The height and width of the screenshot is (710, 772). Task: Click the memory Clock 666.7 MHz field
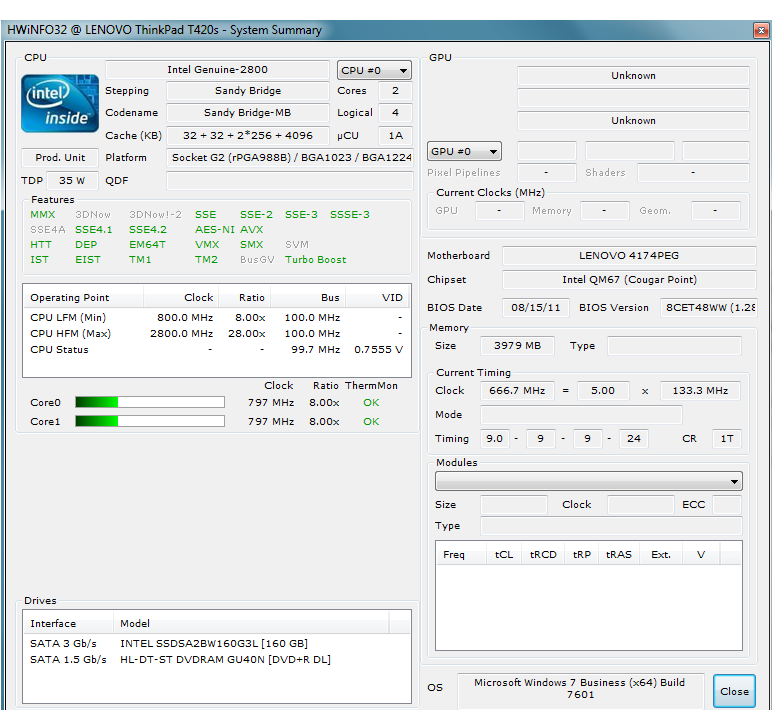pyautogui.click(x=517, y=390)
